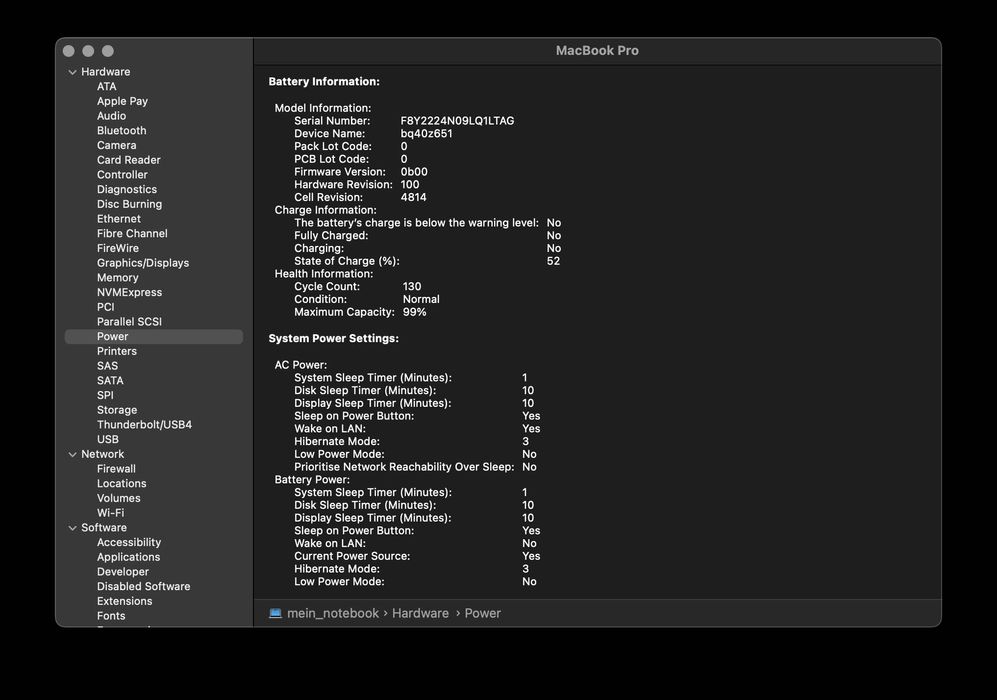This screenshot has width=997, height=700.
Task: Select Ethernet in the sidebar
Action: 118,219
